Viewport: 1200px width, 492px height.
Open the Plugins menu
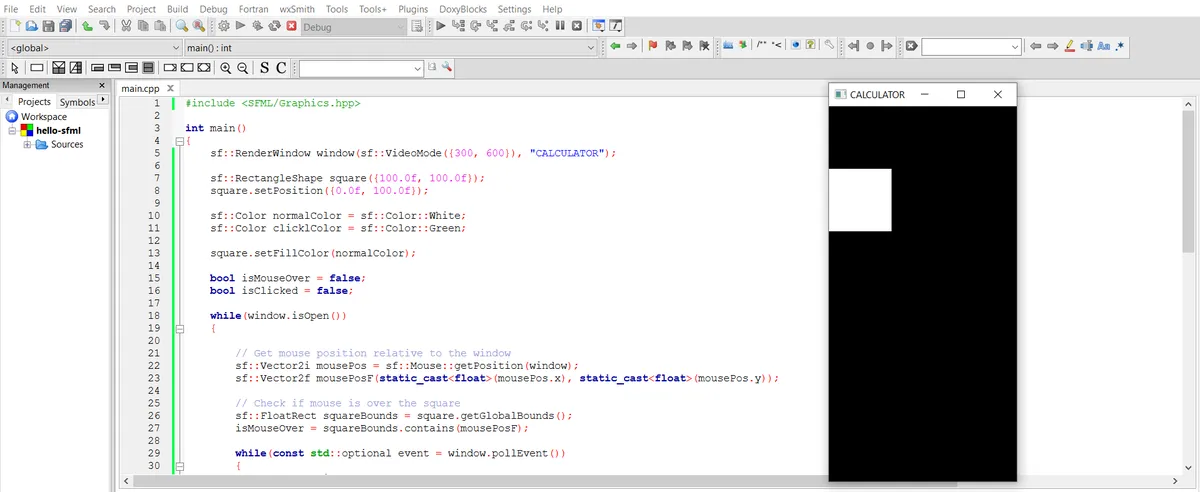(x=413, y=8)
